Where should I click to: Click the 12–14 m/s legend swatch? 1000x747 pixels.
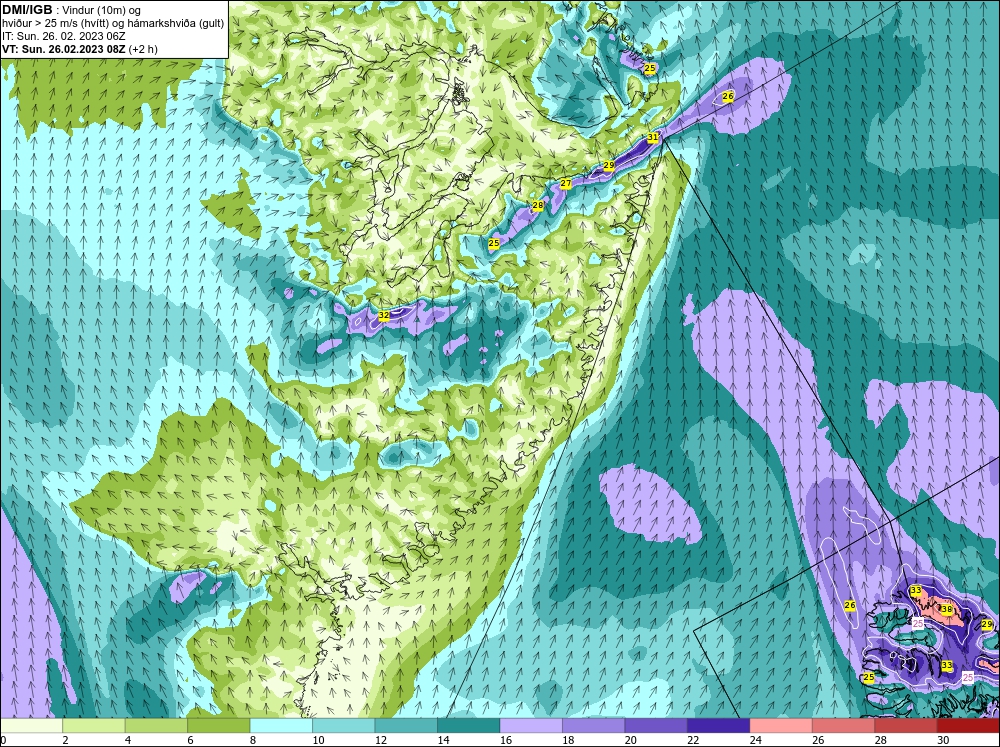(x=406, y=725)
